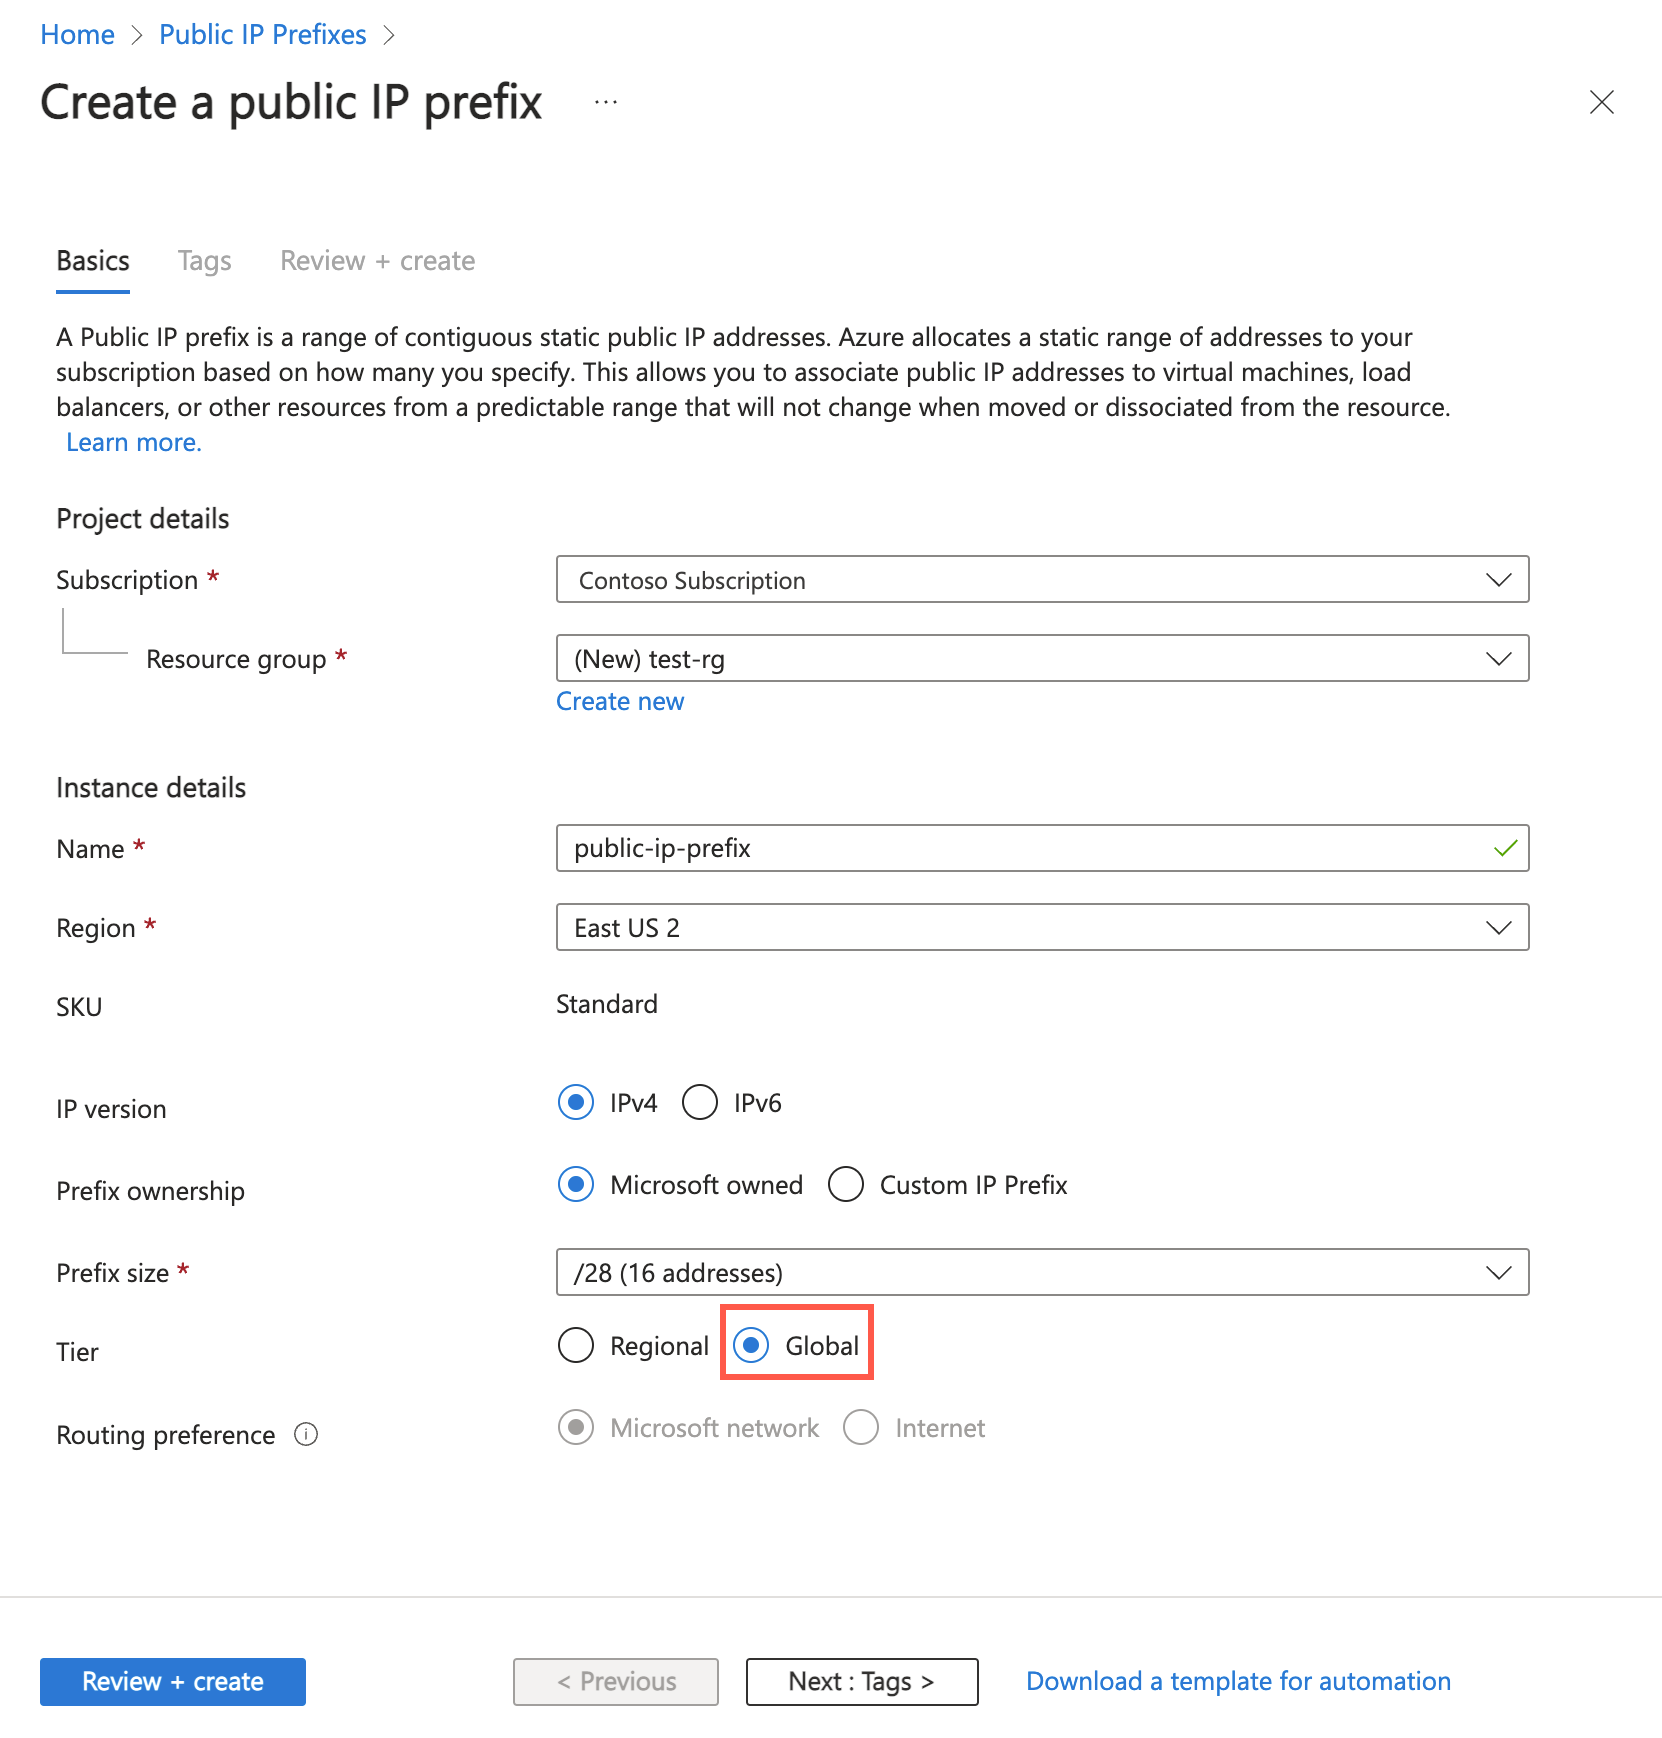Open additional options via the title ellipsis
The image size is (1662, 1738).
605,100
